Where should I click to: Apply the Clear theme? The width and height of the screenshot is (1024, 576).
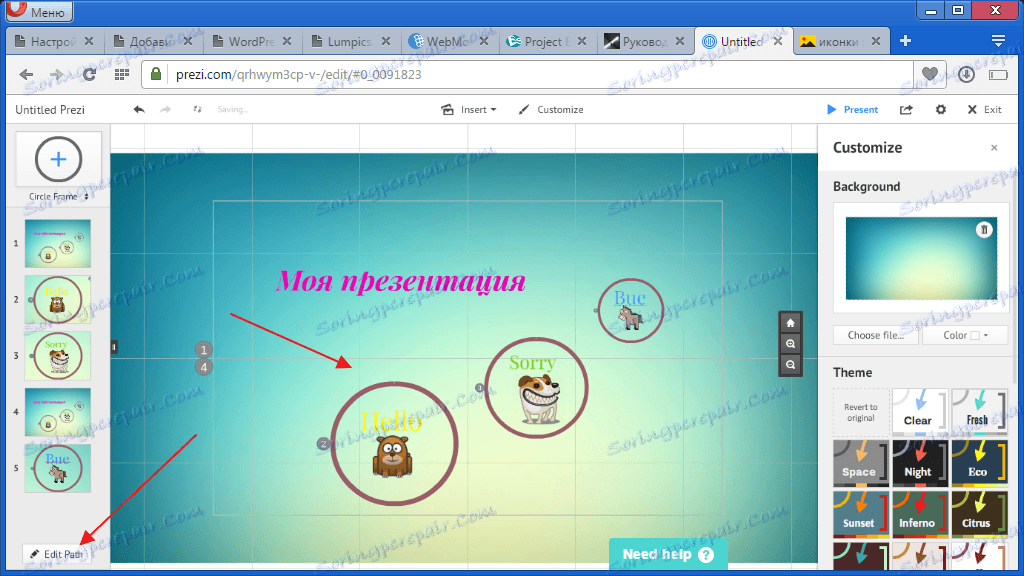tap(920, 412)
